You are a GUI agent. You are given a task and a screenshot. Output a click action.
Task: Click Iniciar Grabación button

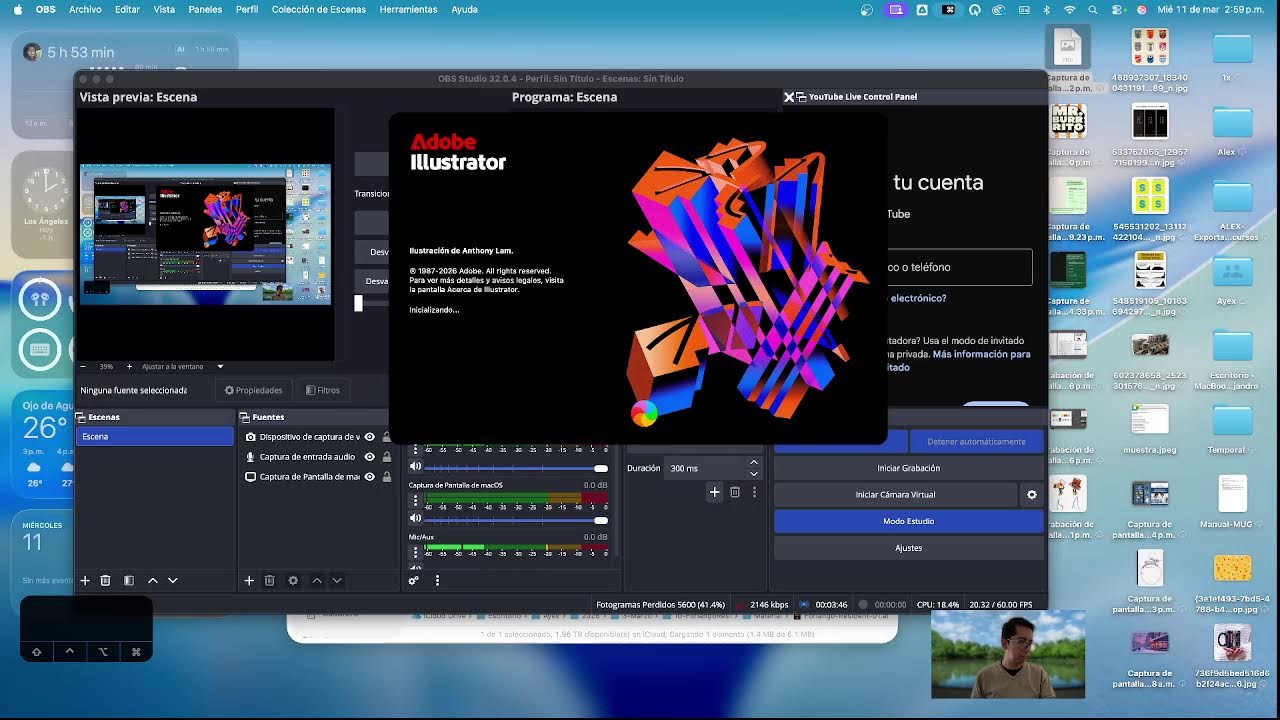click(908, 468)
